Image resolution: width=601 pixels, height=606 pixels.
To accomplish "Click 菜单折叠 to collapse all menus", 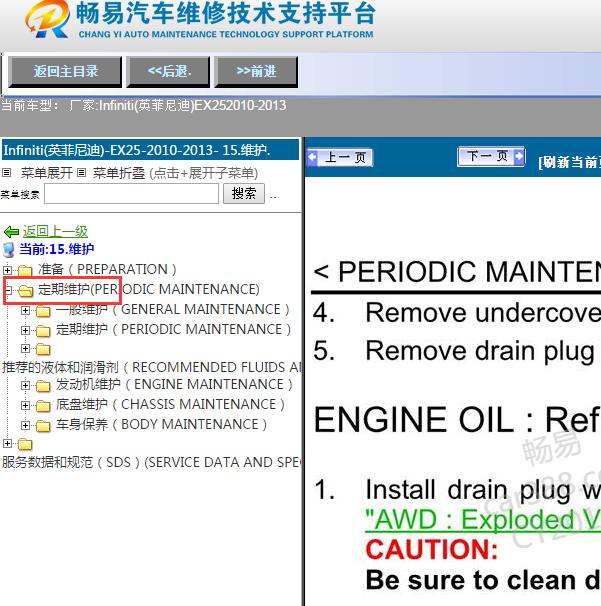I will (x=119, y=173).
